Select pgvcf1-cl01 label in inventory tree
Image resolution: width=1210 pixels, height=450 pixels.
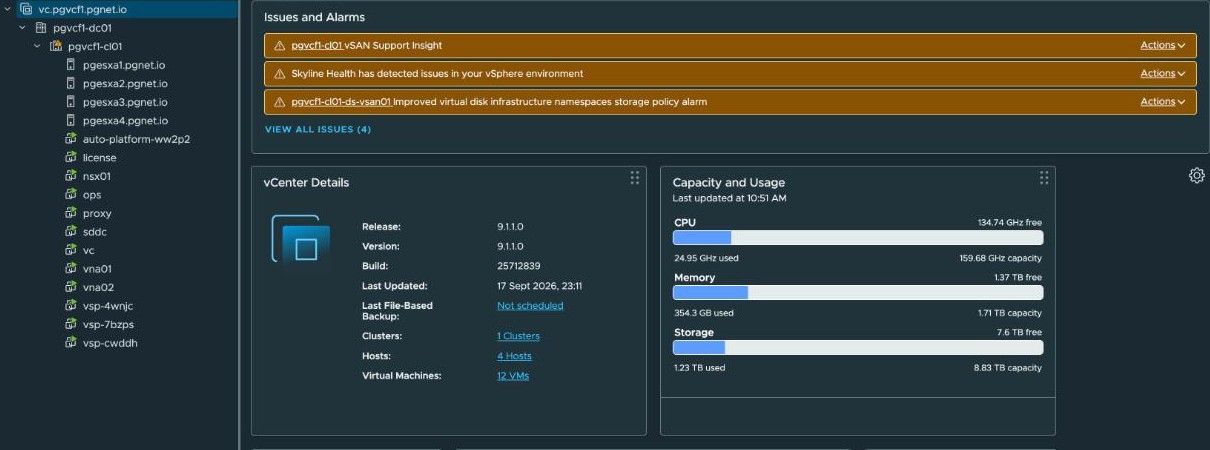[96, 46]
